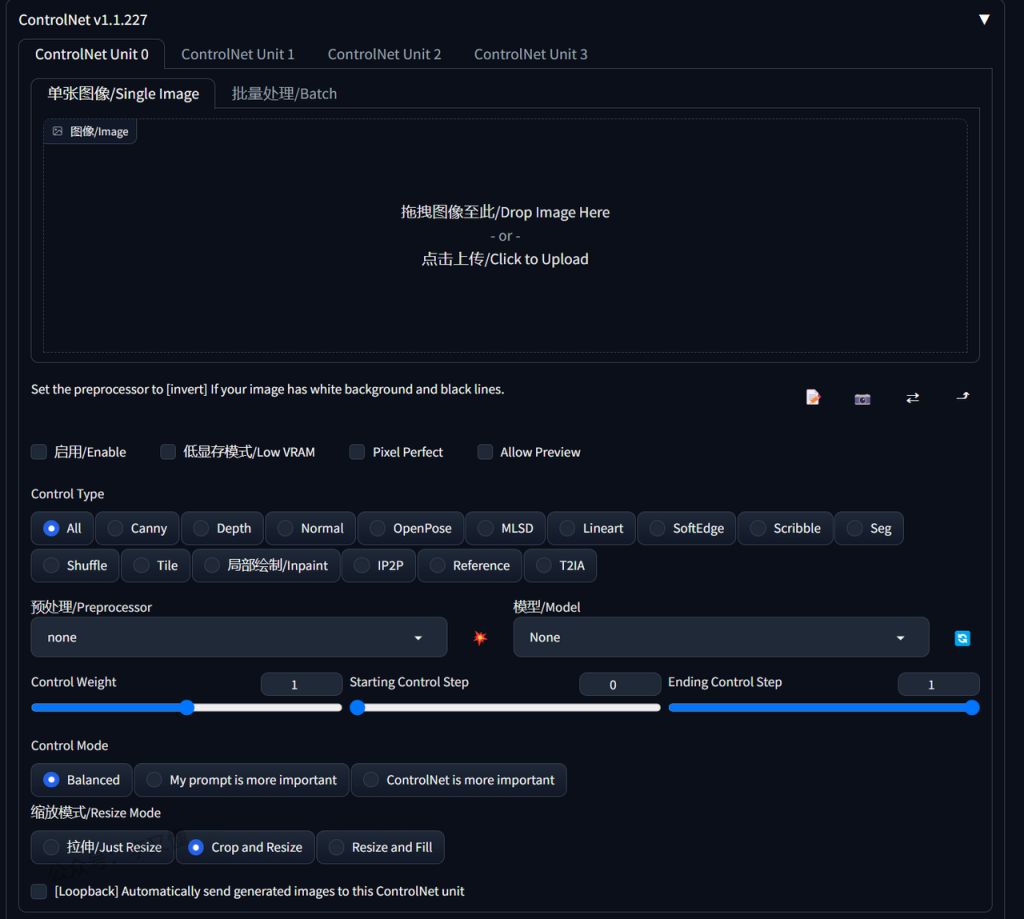Viewport: 1024px width, 919px height.
Task: Choose OpenPose control type
Action: coord(411,528)
